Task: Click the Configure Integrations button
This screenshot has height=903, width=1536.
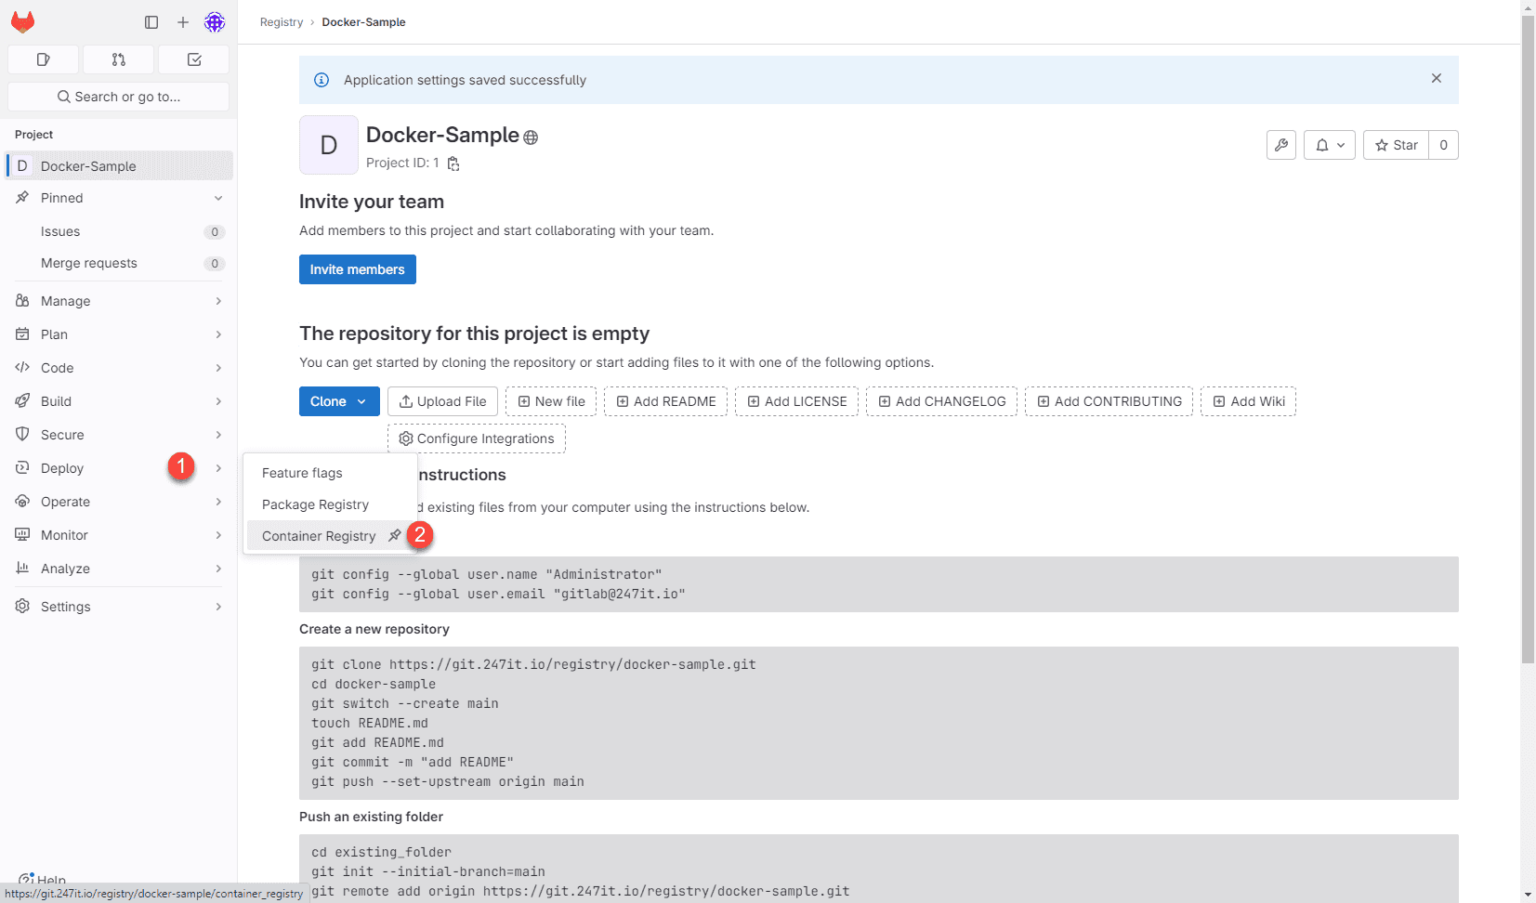Action: (x=476, y=438)
